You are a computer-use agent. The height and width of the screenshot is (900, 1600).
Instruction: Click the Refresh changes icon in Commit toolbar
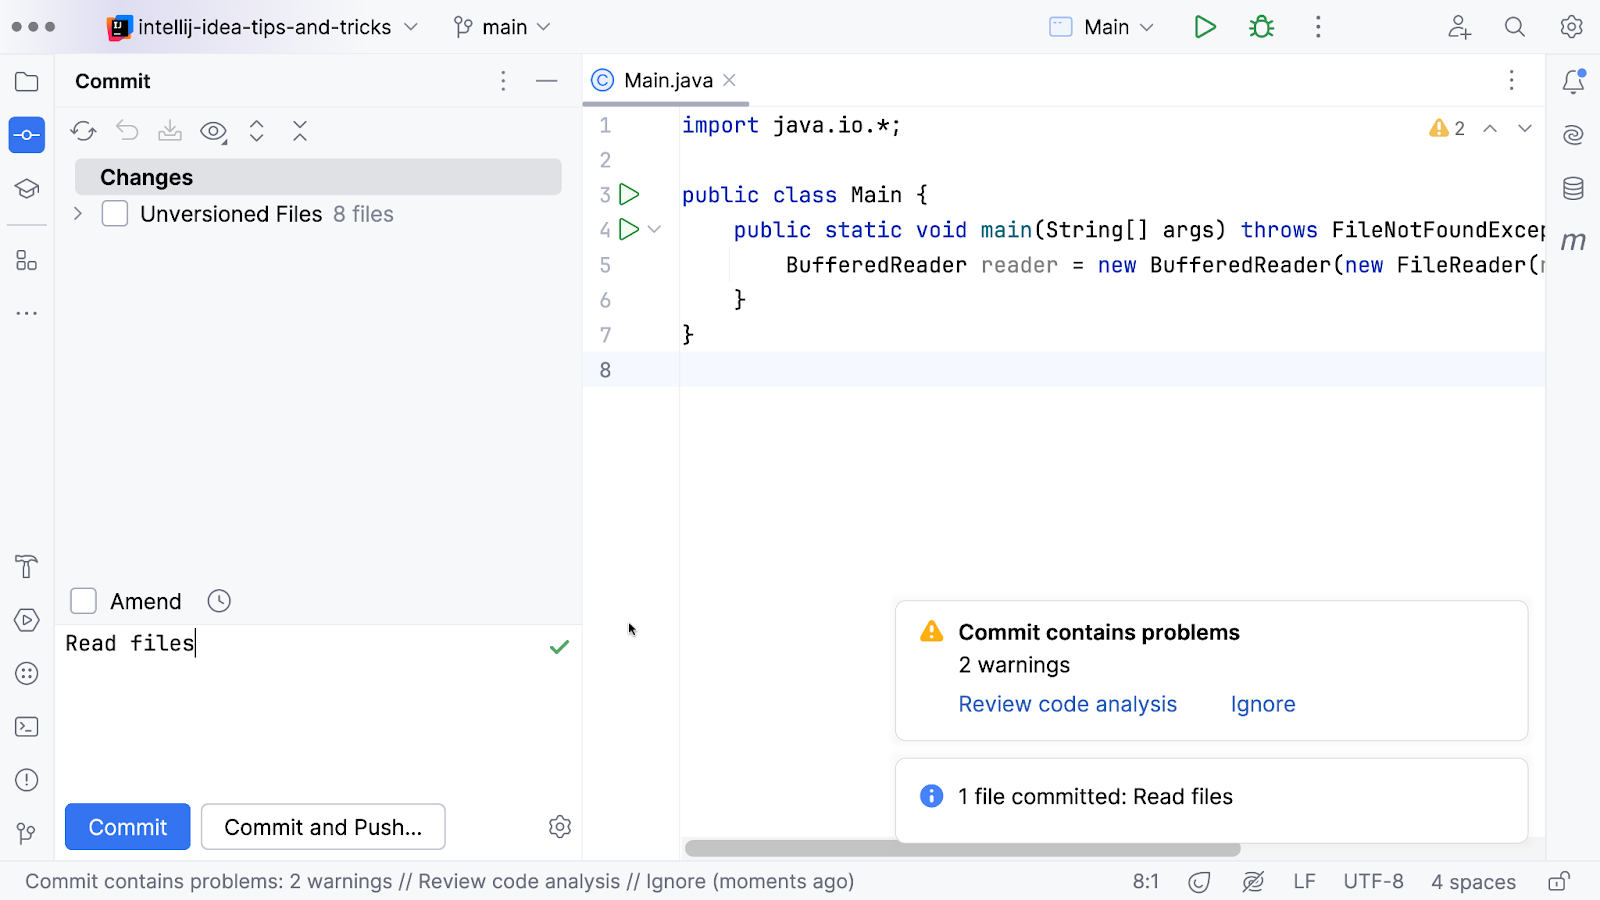pyautogui.click(x=83, y=131)
